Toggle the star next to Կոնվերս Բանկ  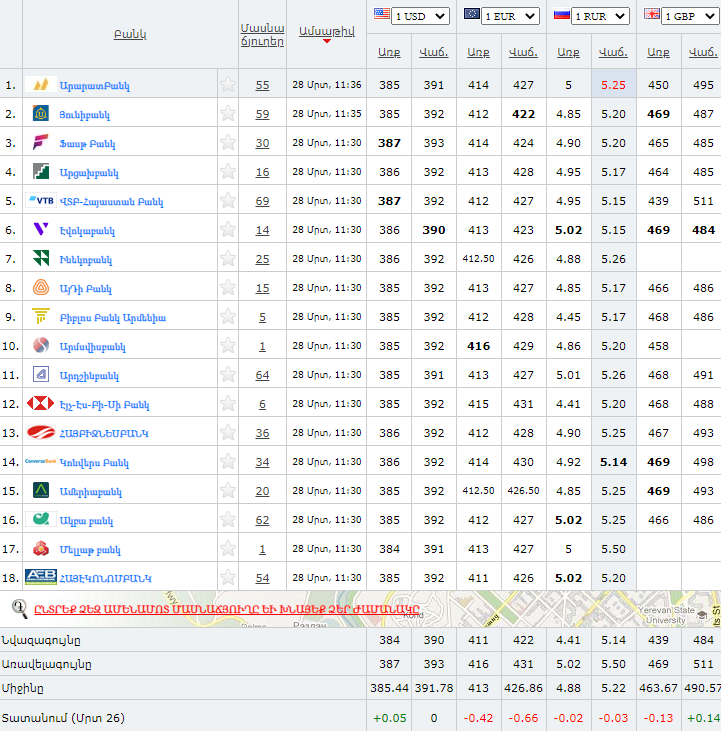[228, 461]
